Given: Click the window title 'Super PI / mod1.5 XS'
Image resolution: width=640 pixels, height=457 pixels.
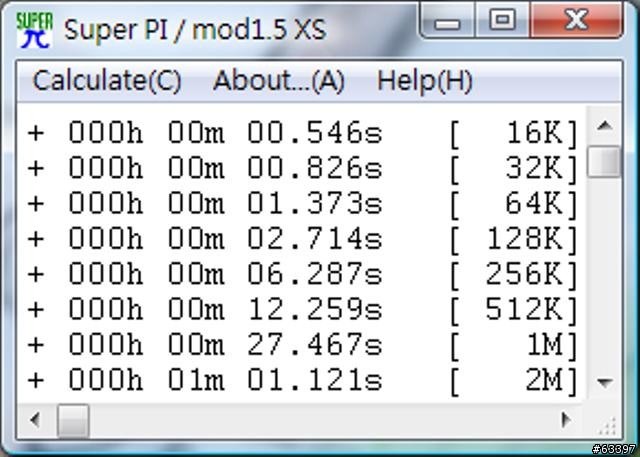Looking at the screenshot, I should pyautogui.click(x=195, y=30).
